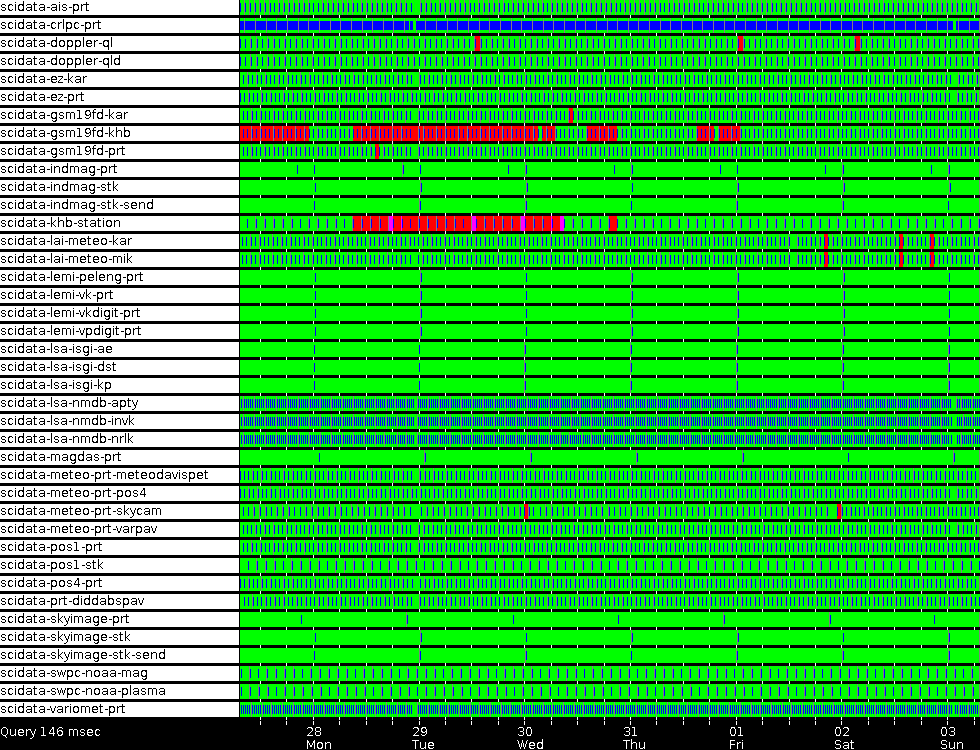Open the scidata-ez-prt entry

42,97
